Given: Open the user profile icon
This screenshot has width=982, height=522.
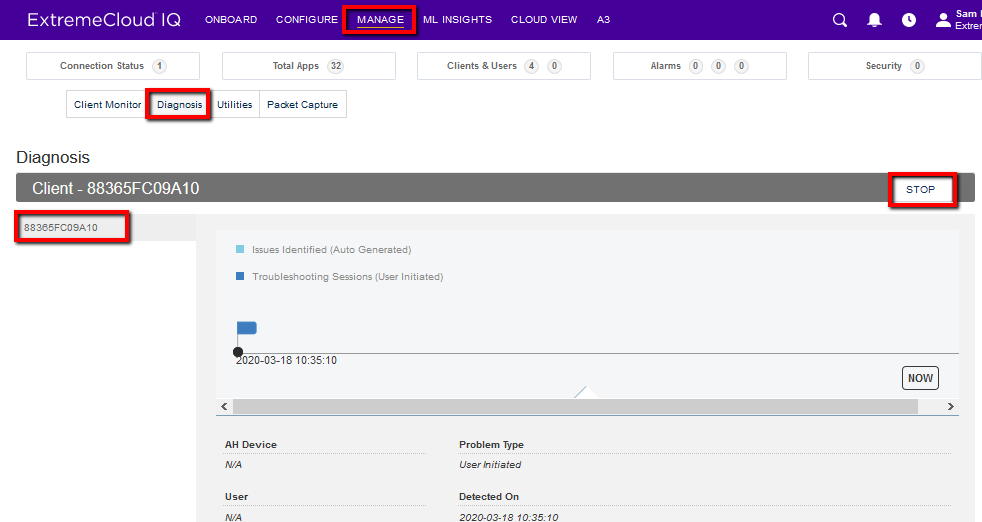Looking at the screenshot, I should pyautogui.click(x=942, y=20).
